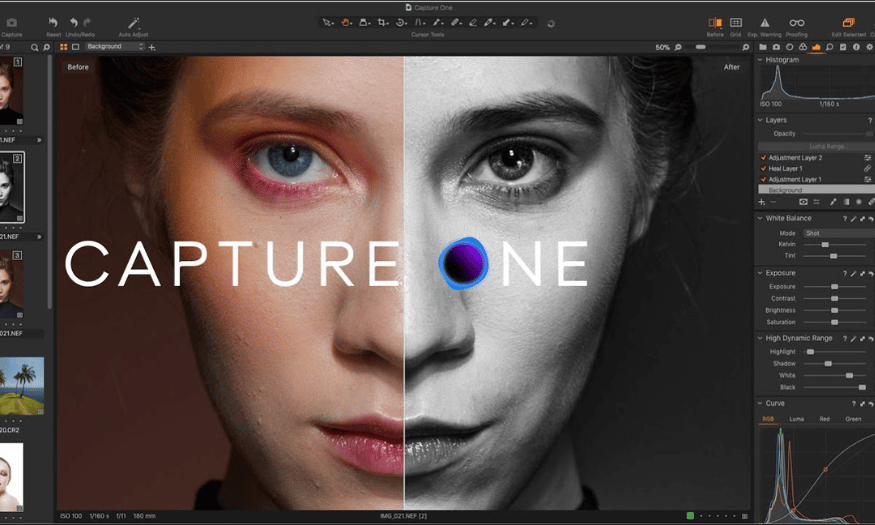The width and height of the screenshot is (875, 525).
Task: Select the Rotation cursor tool
Action: (x=401, y=23)
